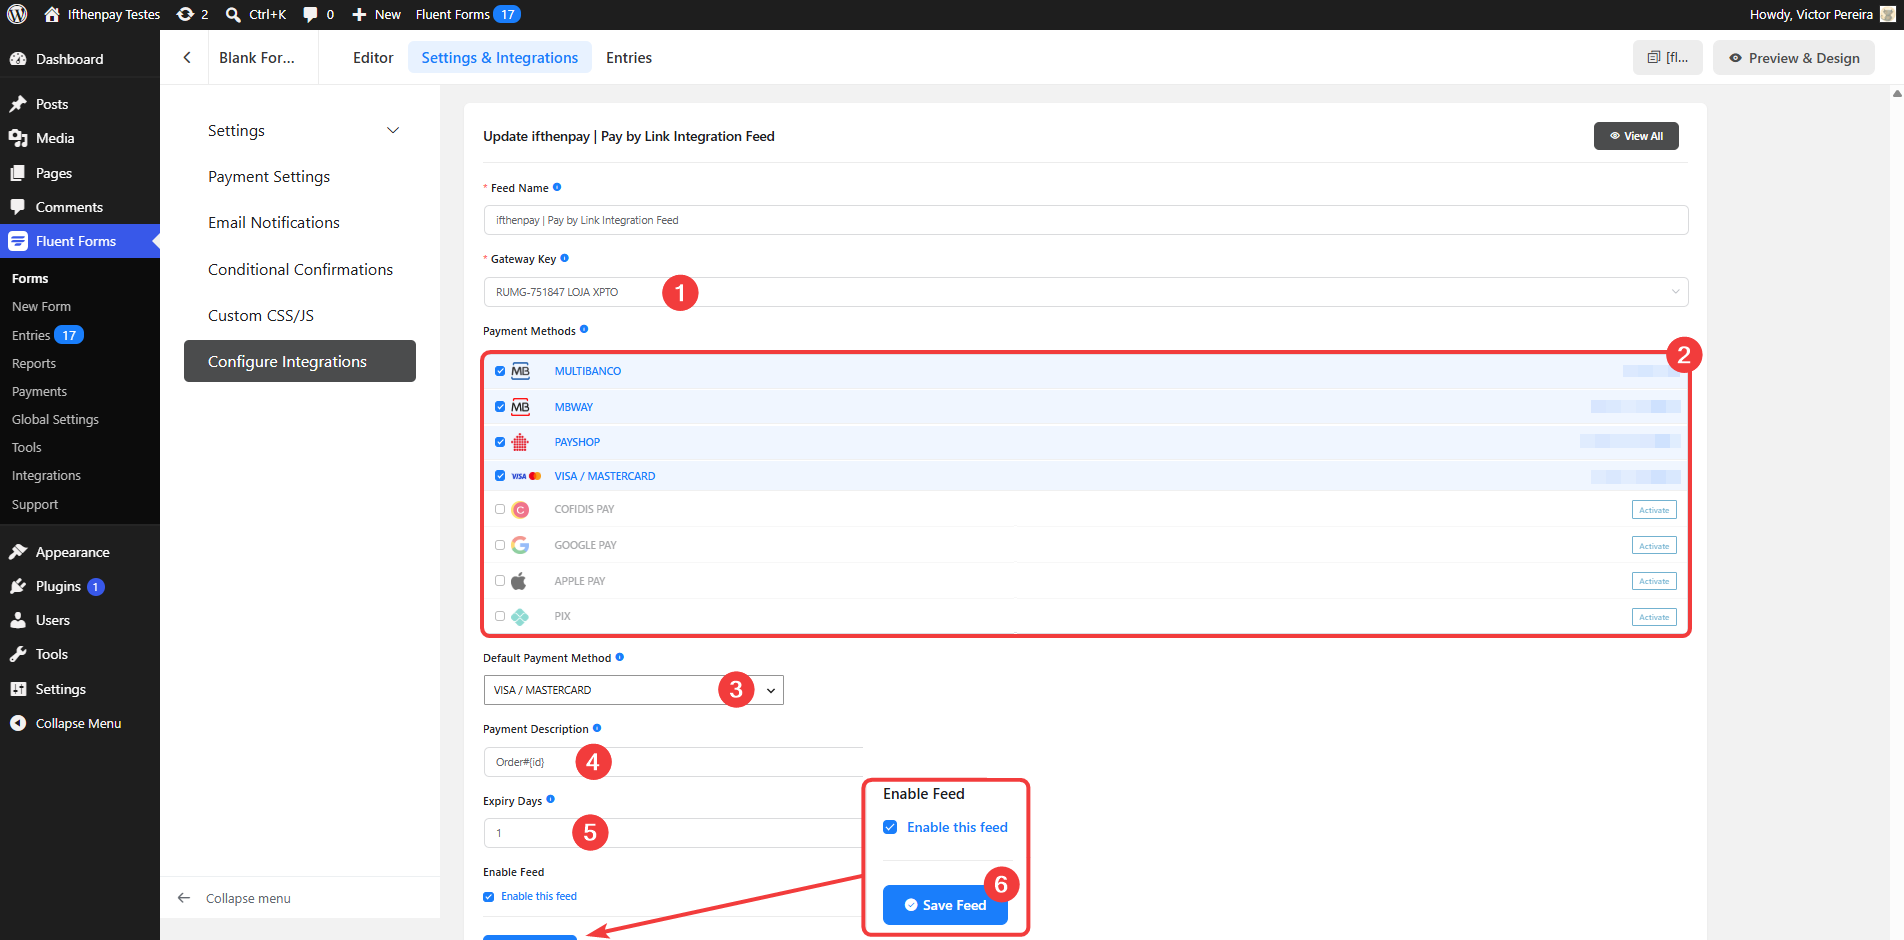This screenshot has height=940, width=1904.
Task: Click the PIX logo icon
Action: 520,617
